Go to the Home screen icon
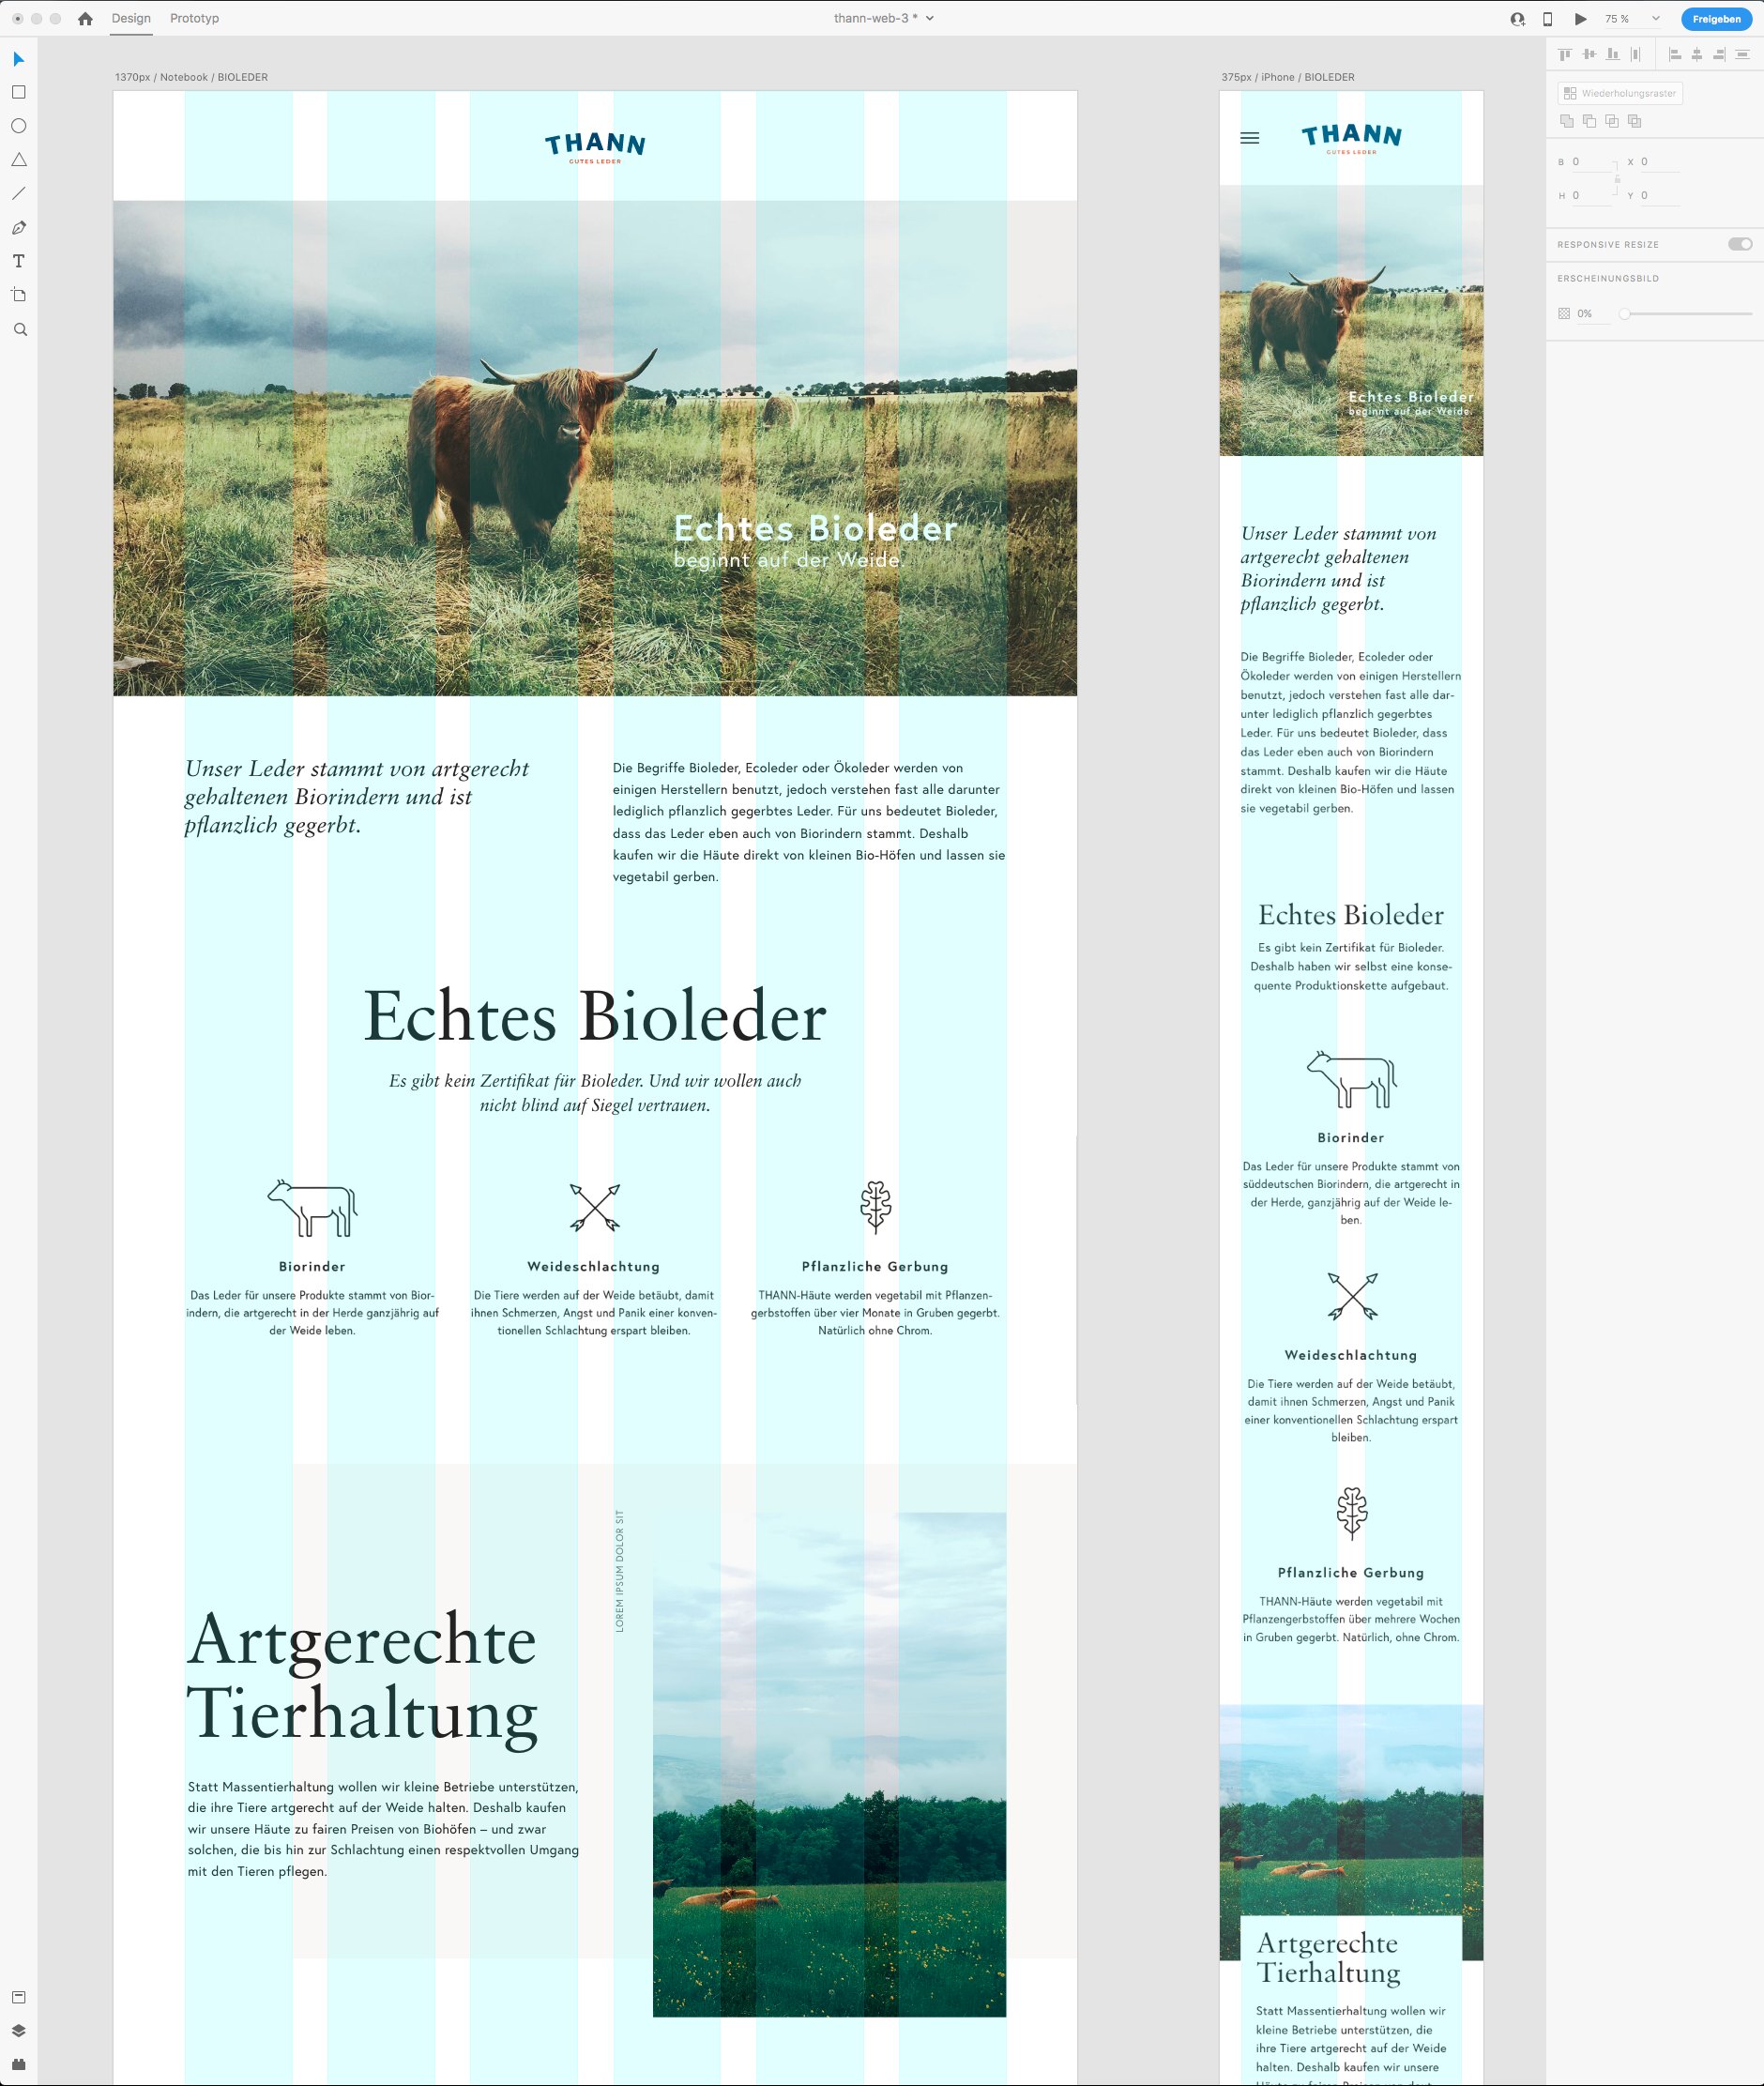 pos(85,18)
